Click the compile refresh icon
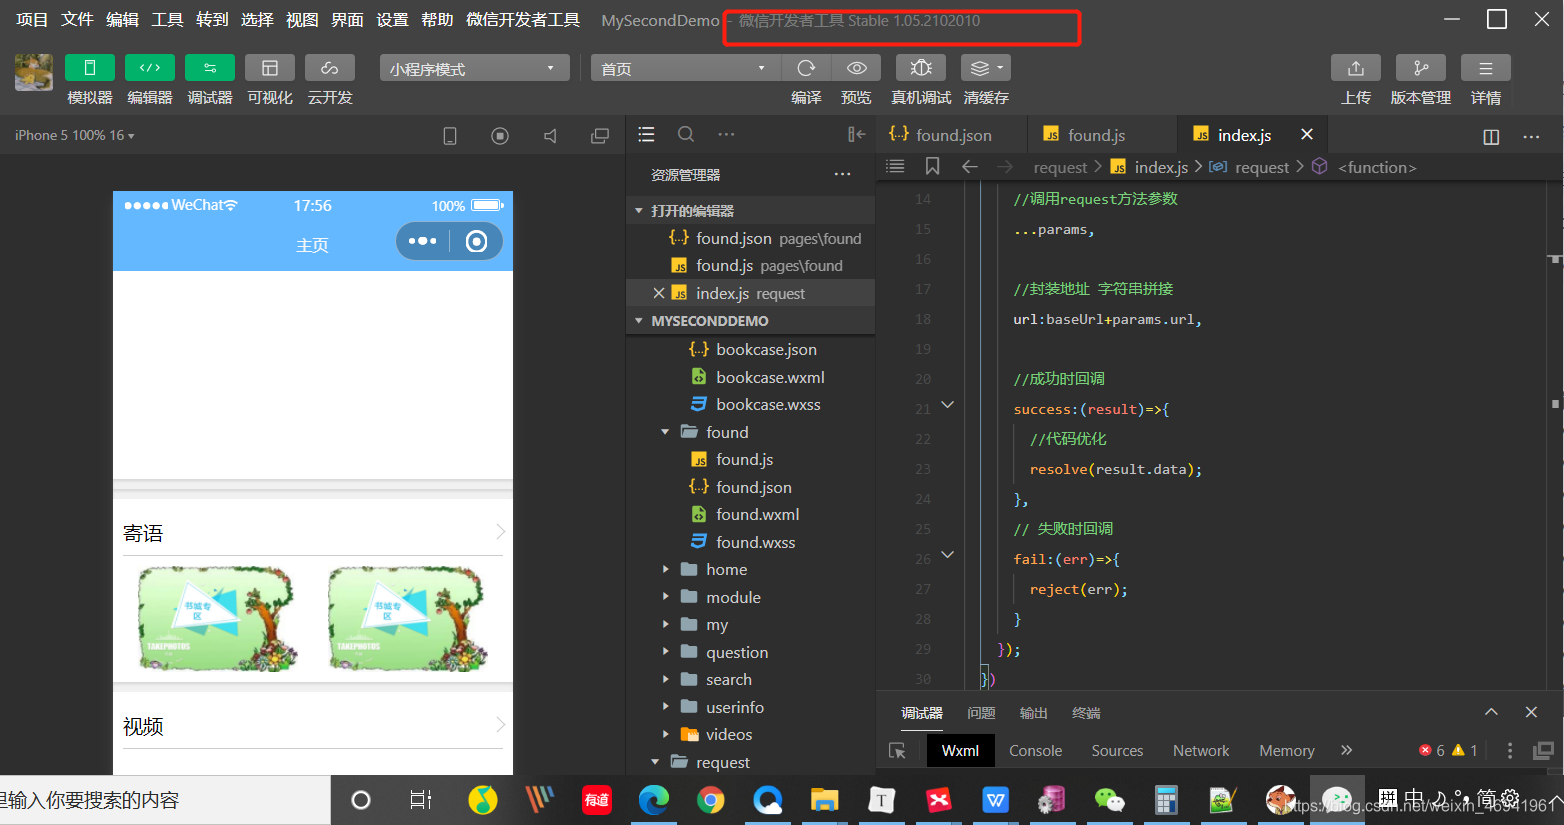1564x825 pixels. pyautogui.click(x=806, y=68)
